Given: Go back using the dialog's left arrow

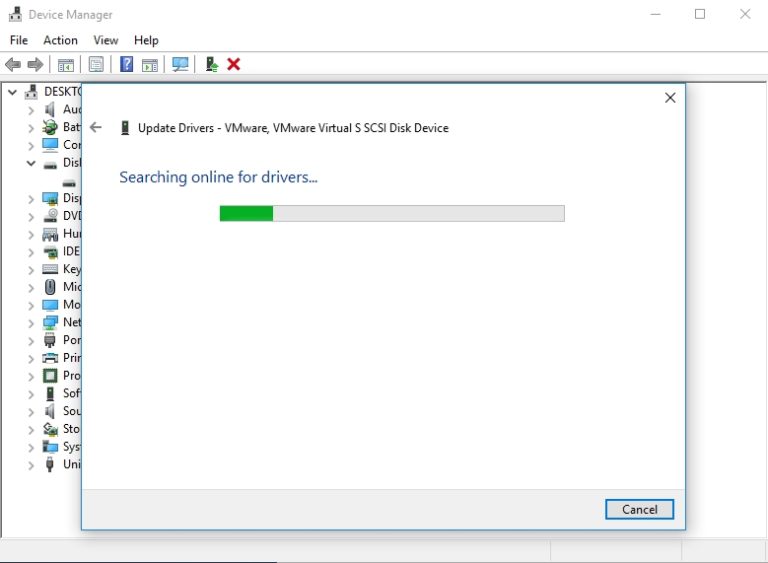Looking at the screenshot, I should [x=96, y=127].
